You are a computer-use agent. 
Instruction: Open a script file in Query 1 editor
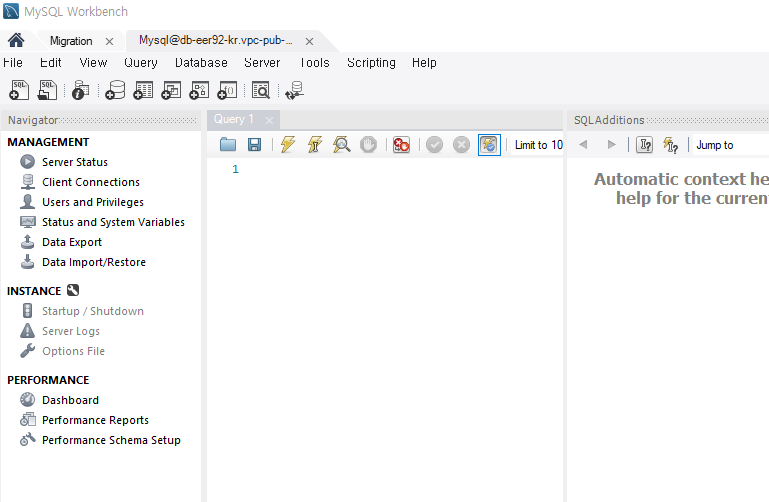pos(228,145)
